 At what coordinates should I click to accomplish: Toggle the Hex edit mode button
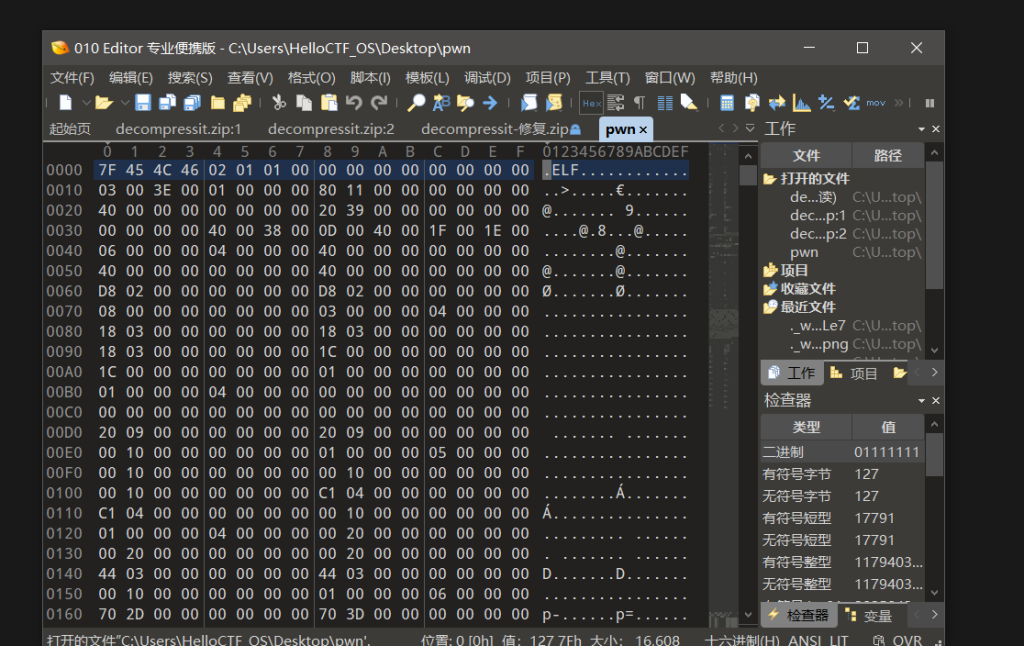pyautogui.click(x=592, y=103)
